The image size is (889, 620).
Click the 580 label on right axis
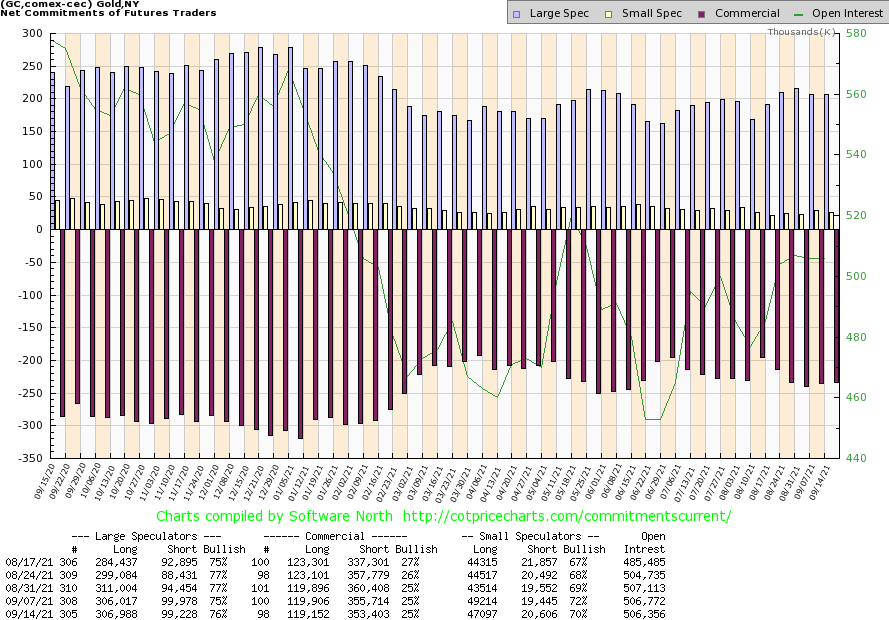[x=857, y=34]
